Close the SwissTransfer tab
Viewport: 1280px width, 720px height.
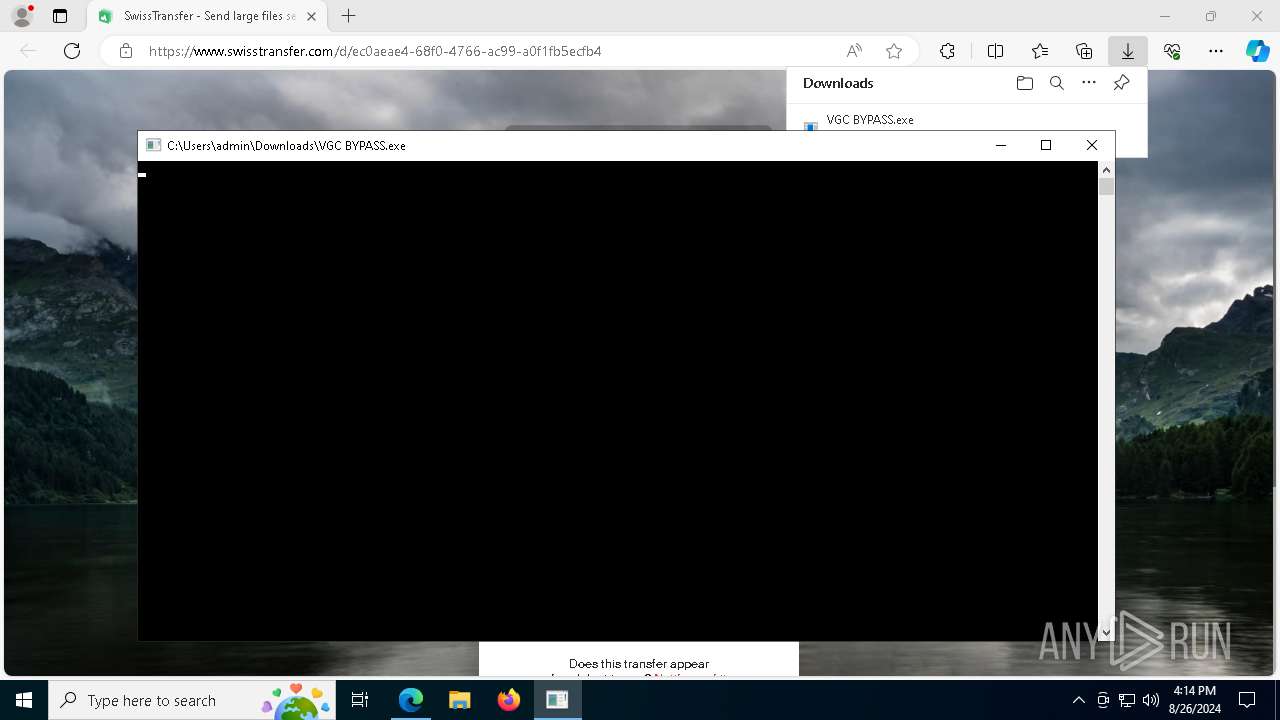point(312,16)
